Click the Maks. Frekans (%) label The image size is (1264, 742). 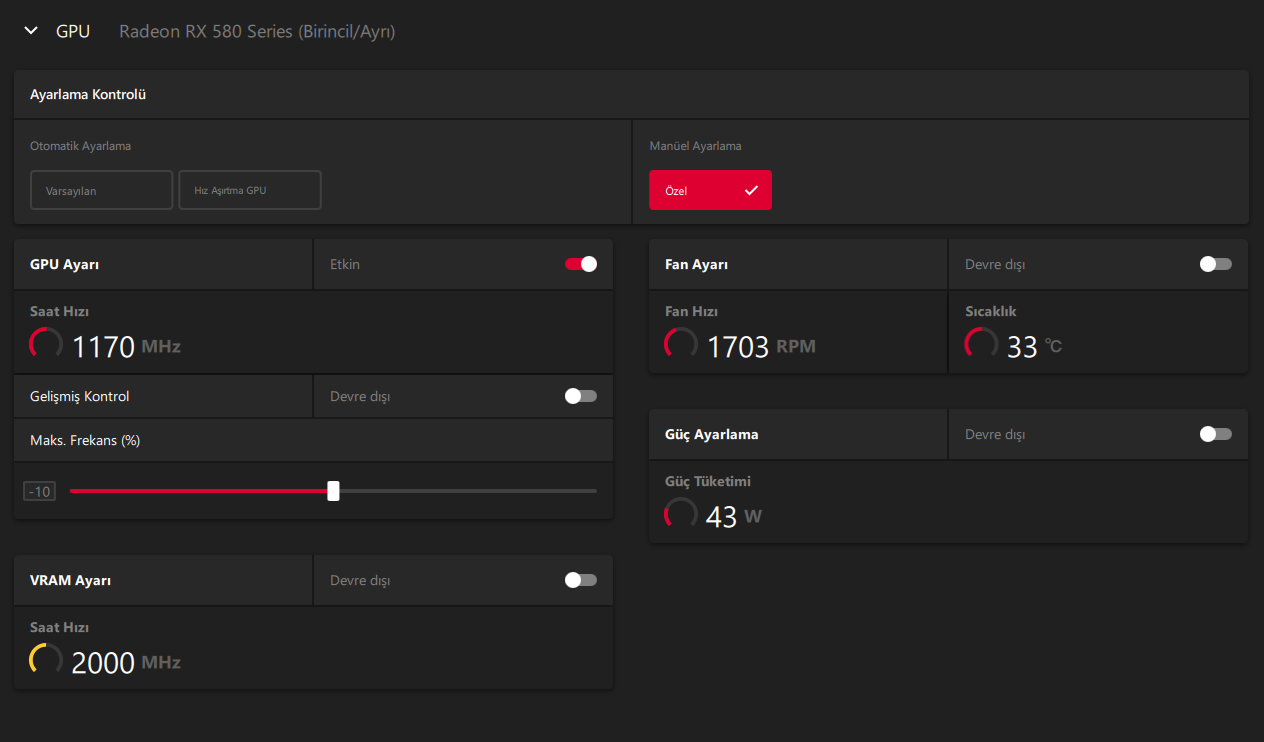[x=85, y=440]
